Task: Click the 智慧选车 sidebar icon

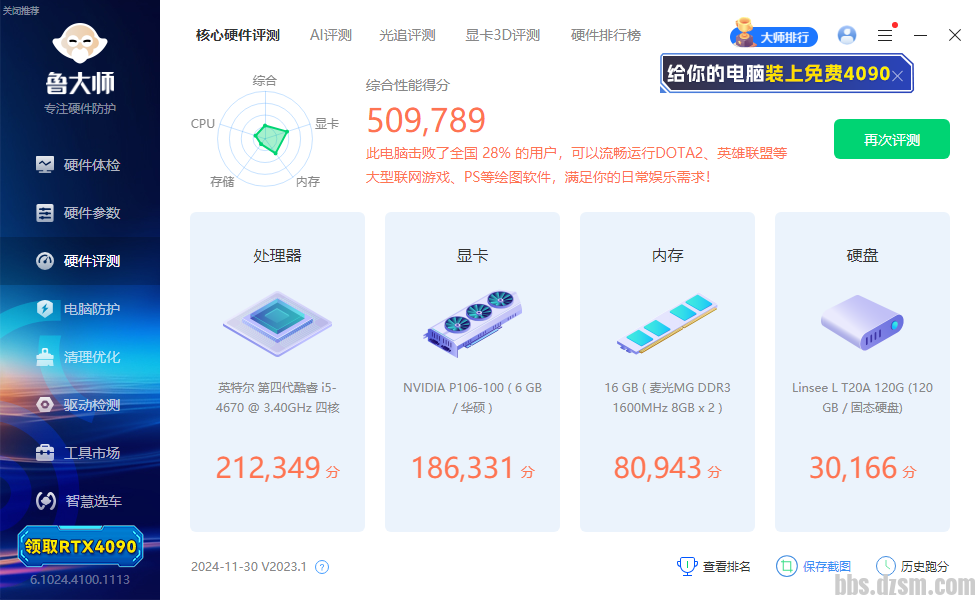Action: [45, 501]
